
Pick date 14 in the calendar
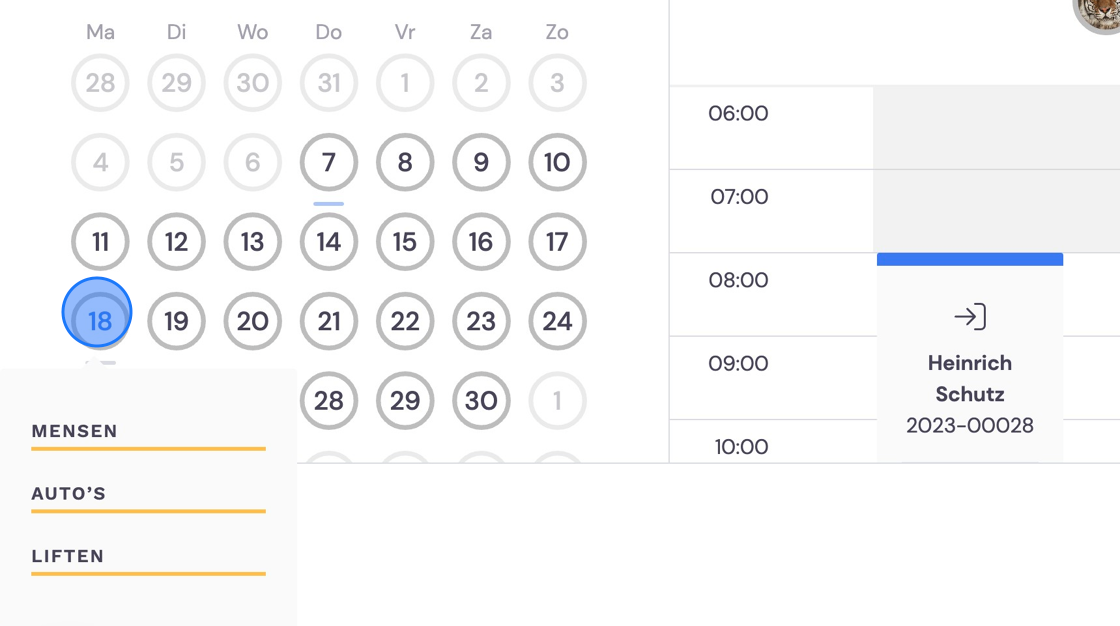click(329, 242)
